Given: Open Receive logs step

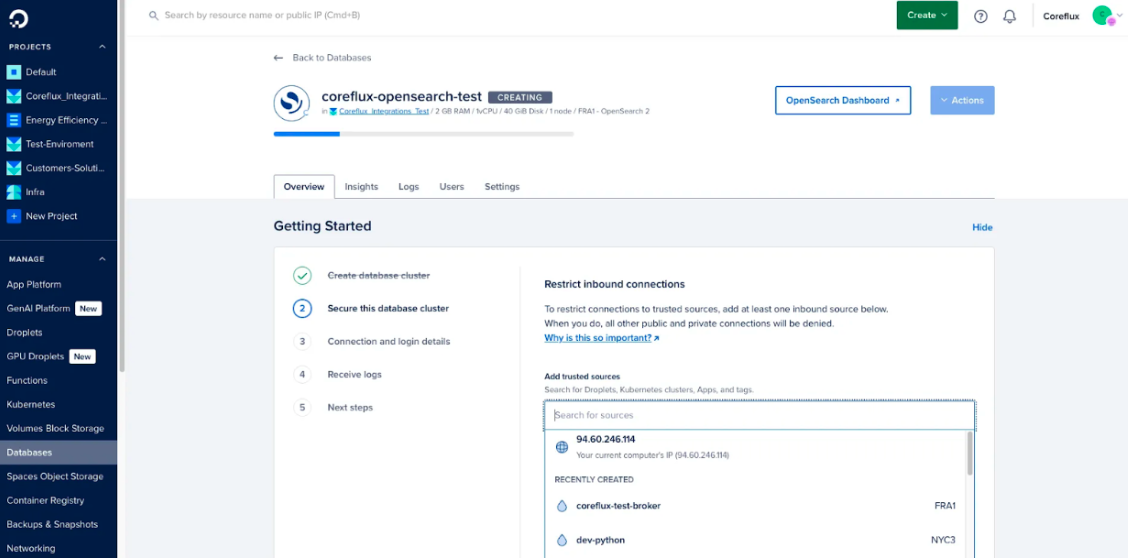Looking at the screenshot, I should pyautogui.click(x=355, y=374).
